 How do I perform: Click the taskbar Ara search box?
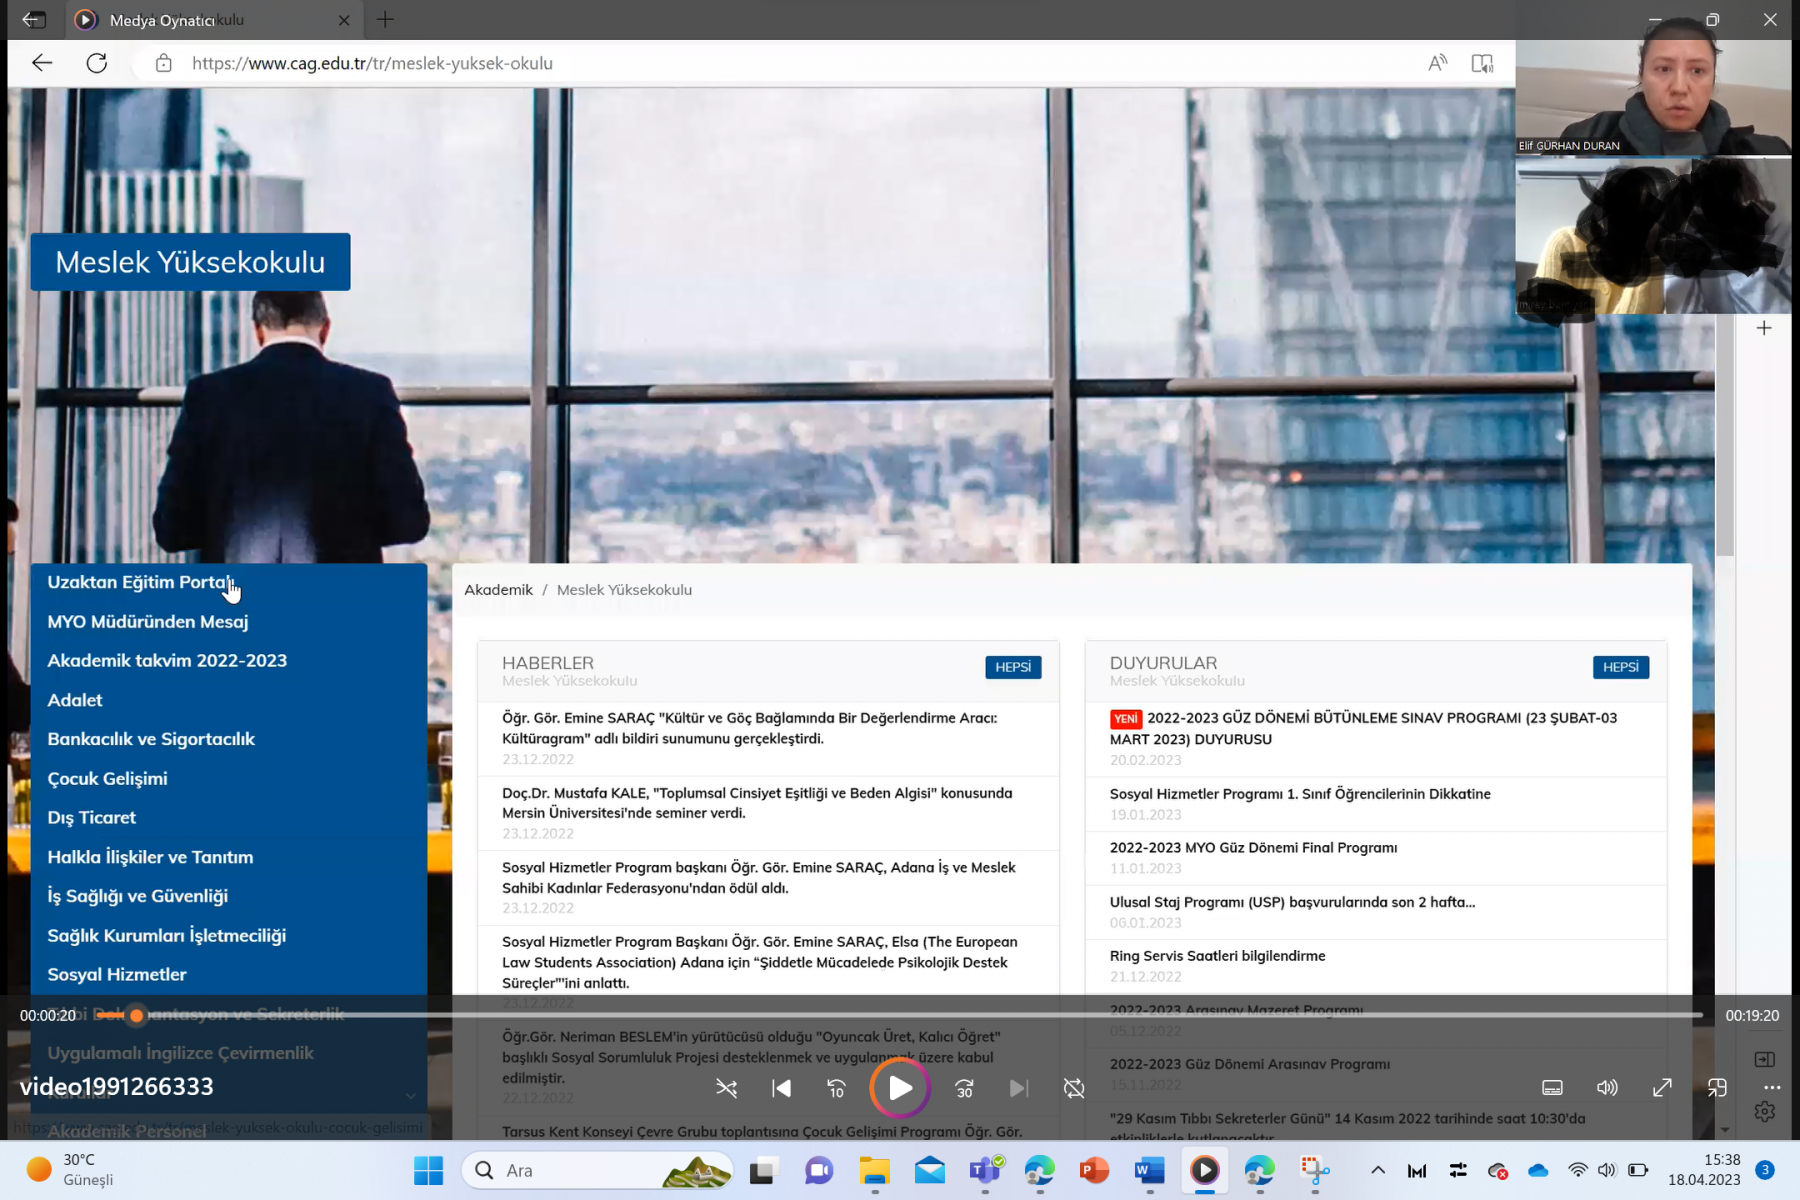pyautogui.click(x=597, y=1170)
